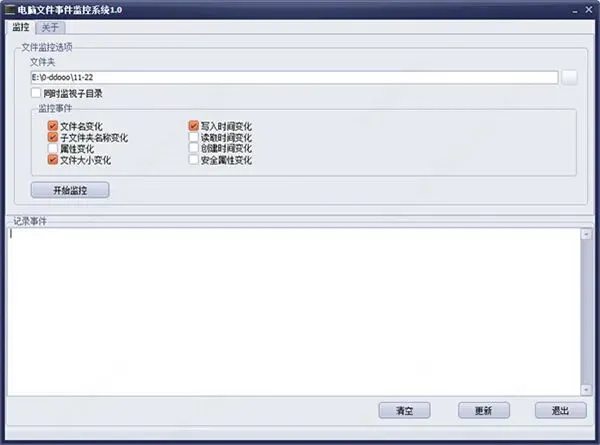Image resolution: width=600 pixels, height=445 pixels.
Task: Click the 退出 button
Action: tap(561, 411)
